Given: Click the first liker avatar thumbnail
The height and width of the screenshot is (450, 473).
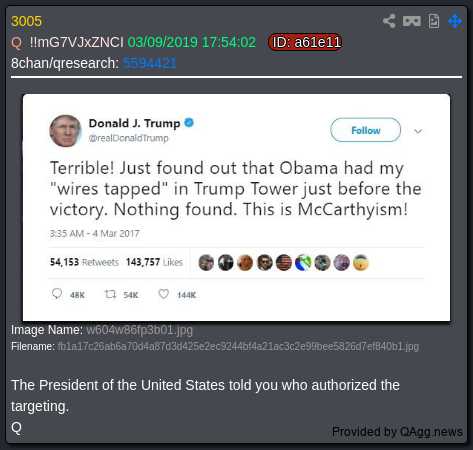Looking at the screenshot, I should click(x=206, y=262).
